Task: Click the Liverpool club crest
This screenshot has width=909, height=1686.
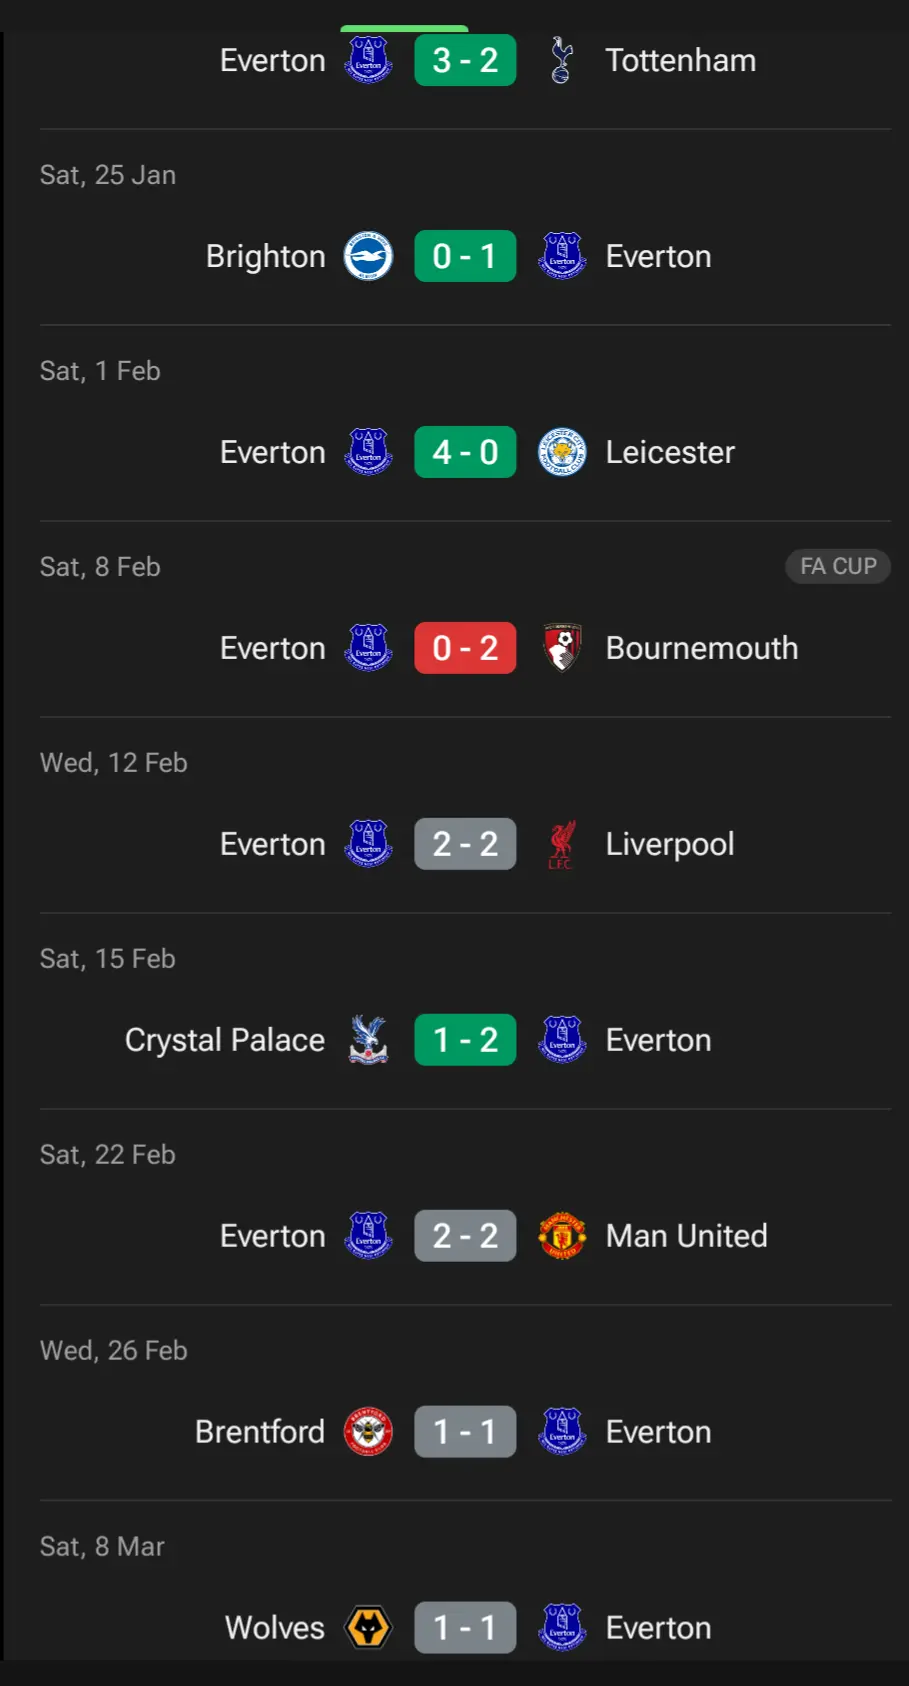Action: (562, 844)
